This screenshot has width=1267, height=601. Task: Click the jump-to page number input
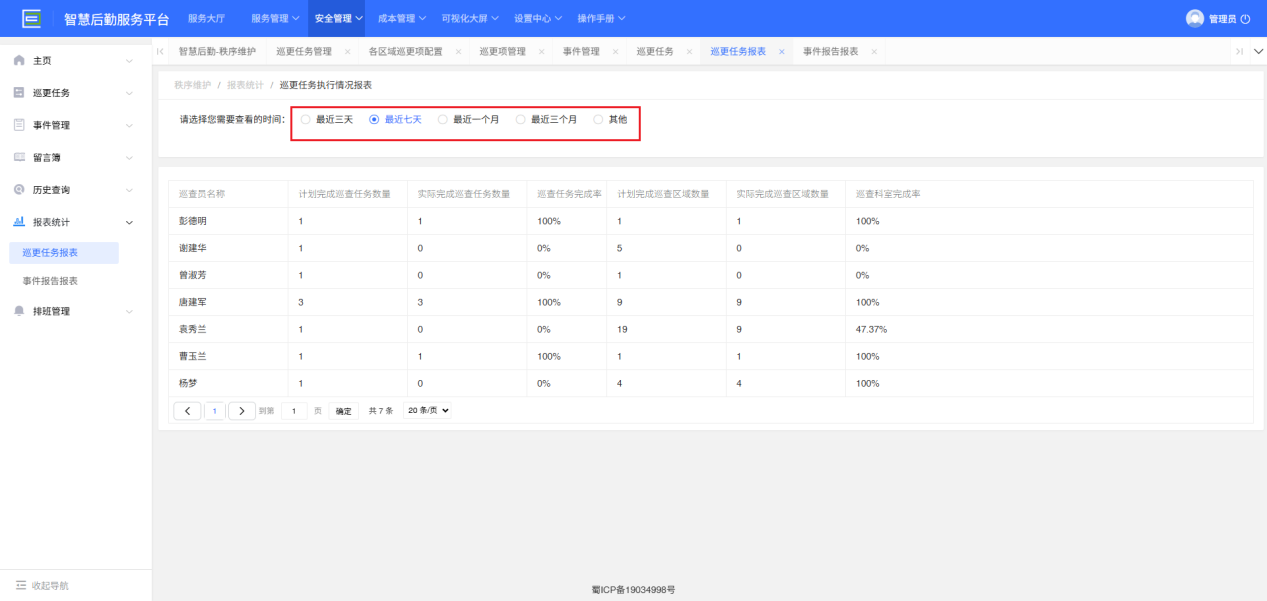294,411
